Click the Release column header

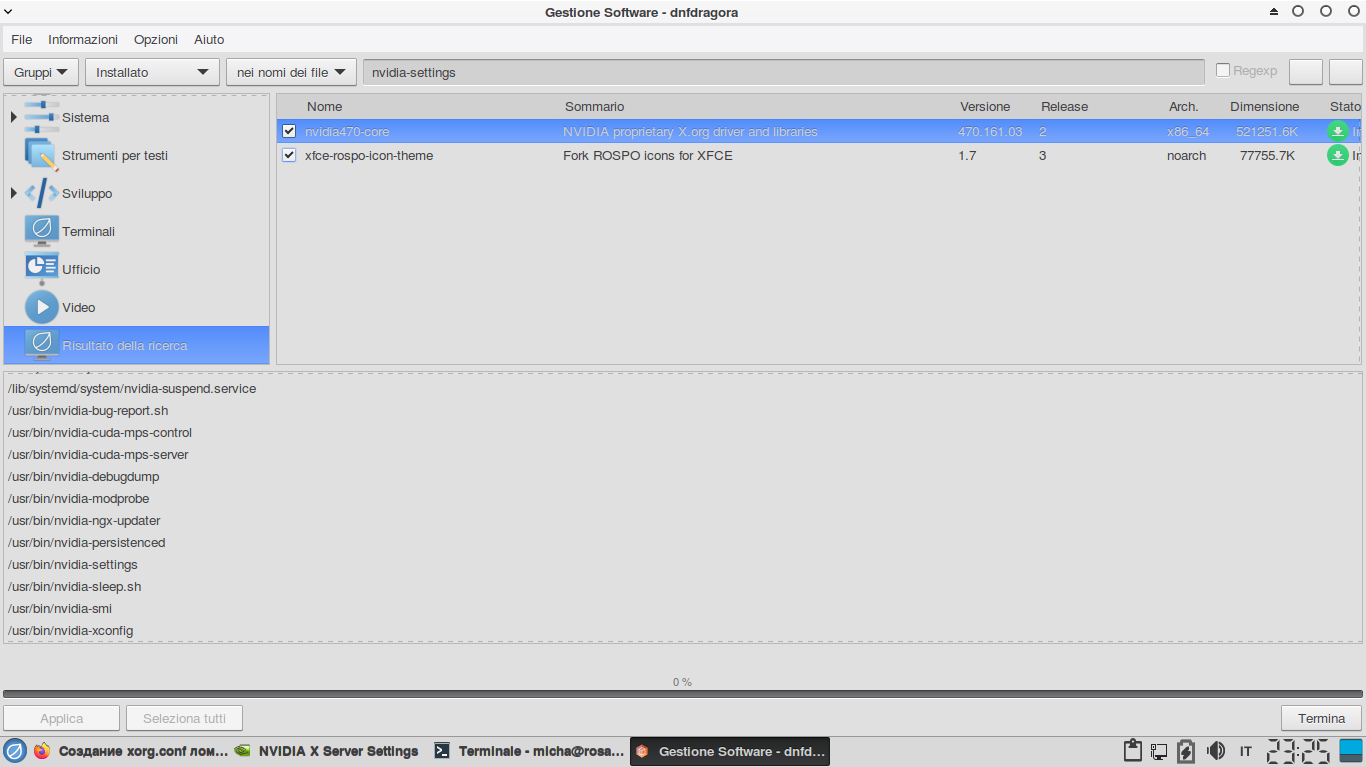click(1064, 106)
